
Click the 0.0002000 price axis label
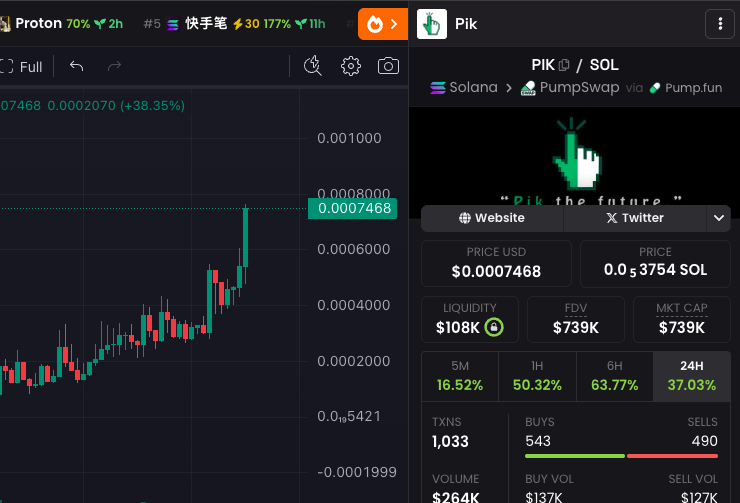[353, 361]
